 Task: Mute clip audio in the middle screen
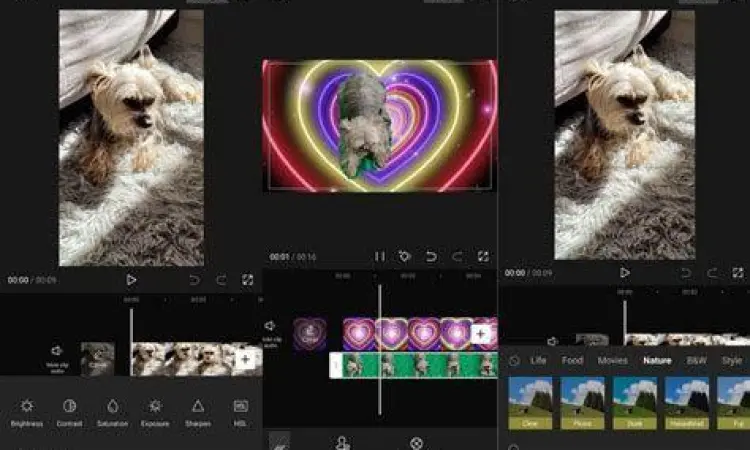click(x=271, y=333)
